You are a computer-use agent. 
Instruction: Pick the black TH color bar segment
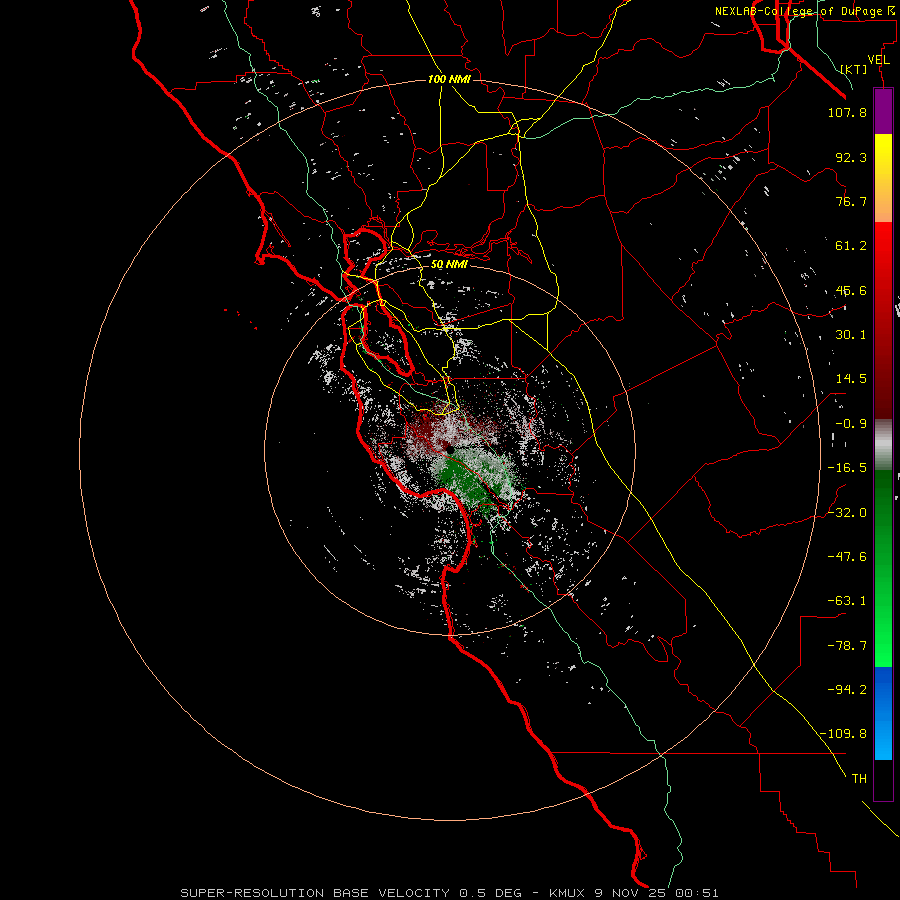[x=883, y=779]
